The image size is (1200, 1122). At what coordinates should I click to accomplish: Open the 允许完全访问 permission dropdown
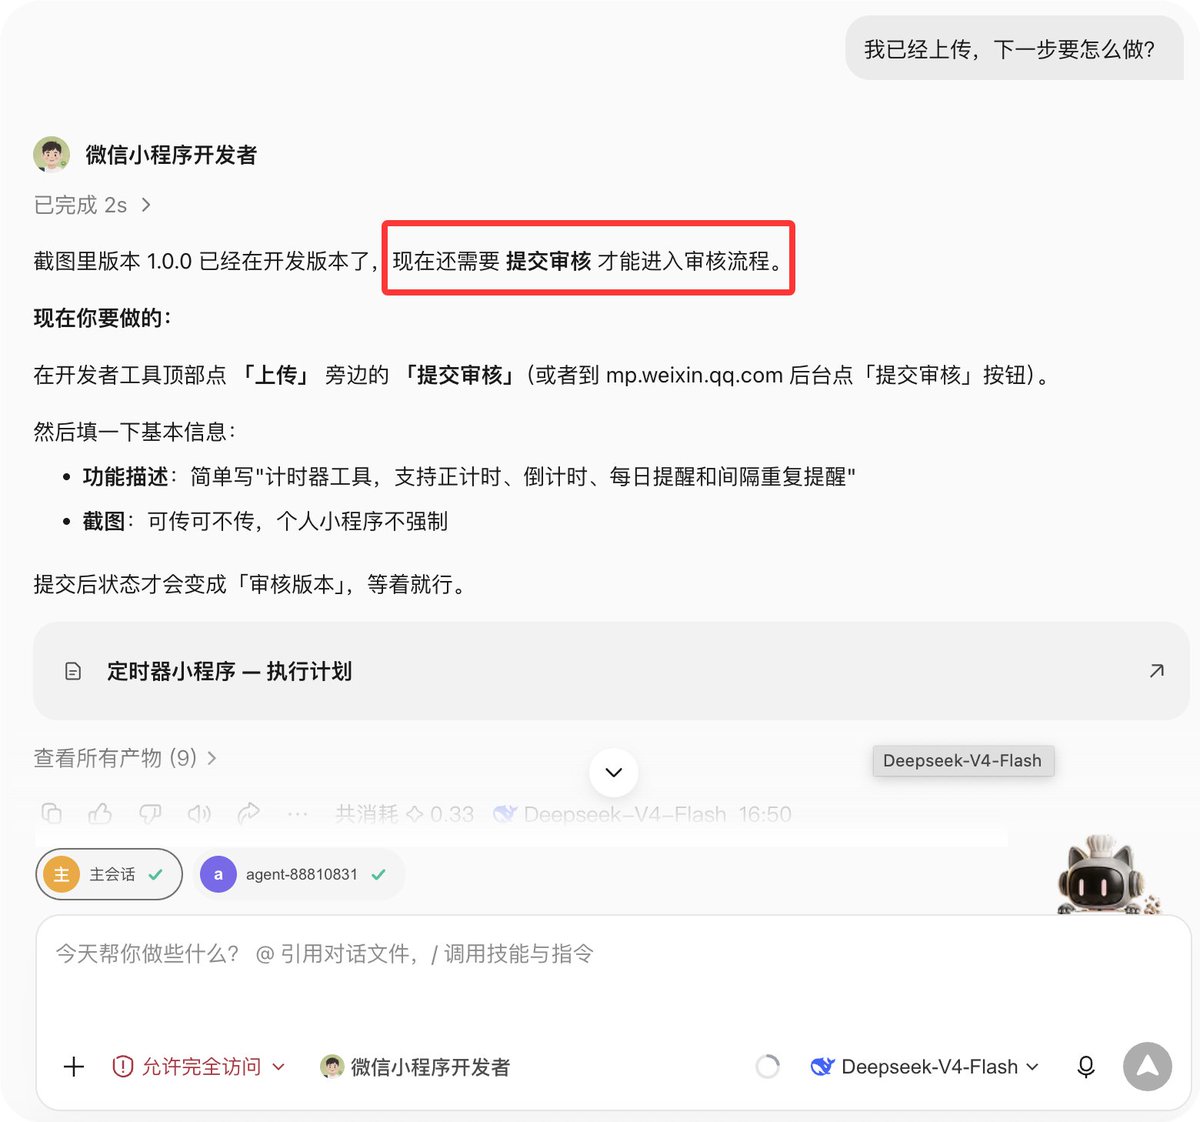(x=199, y=1067)
